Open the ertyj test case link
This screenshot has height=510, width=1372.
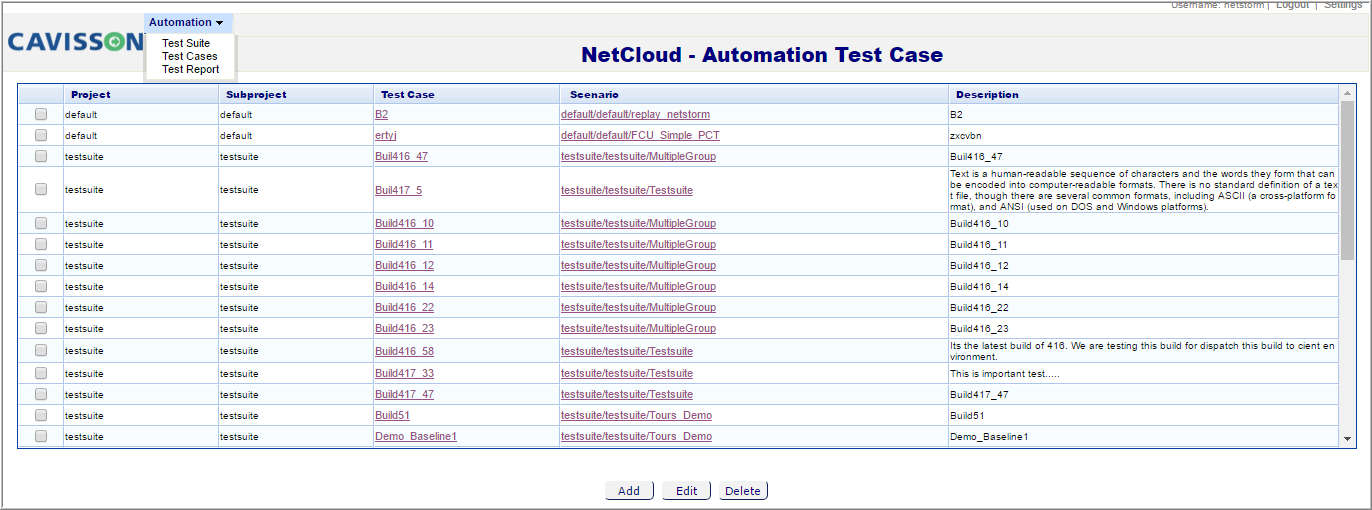[x=386, y=136]
